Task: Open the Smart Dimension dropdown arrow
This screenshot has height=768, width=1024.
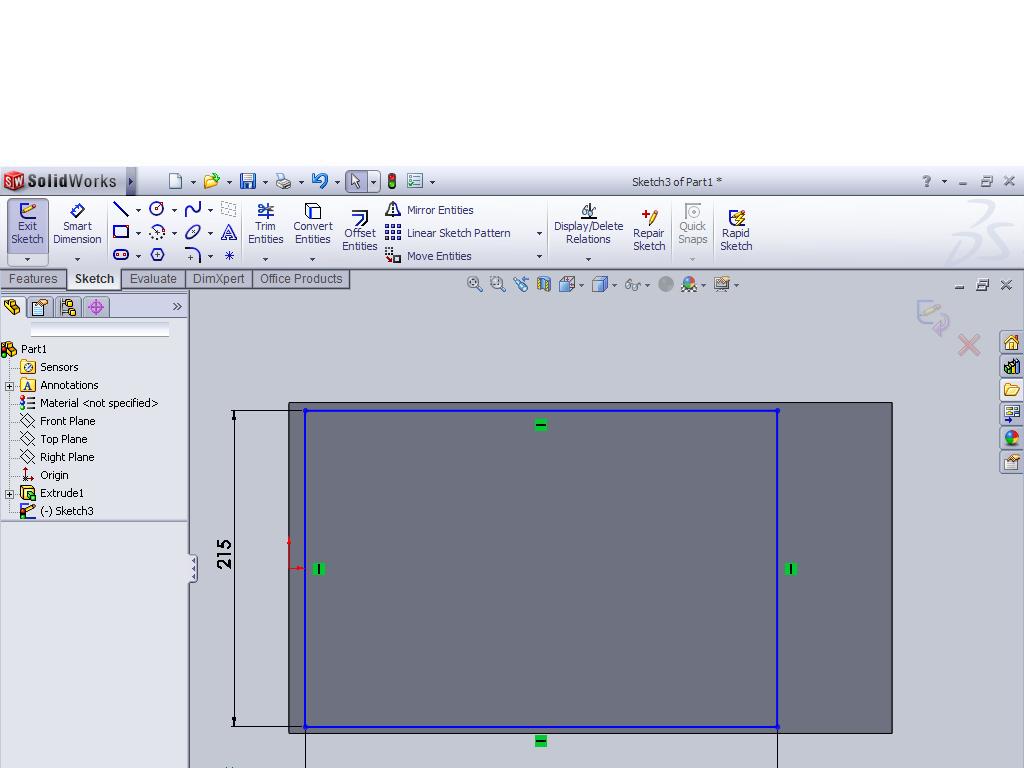Action: click(77, 259)
